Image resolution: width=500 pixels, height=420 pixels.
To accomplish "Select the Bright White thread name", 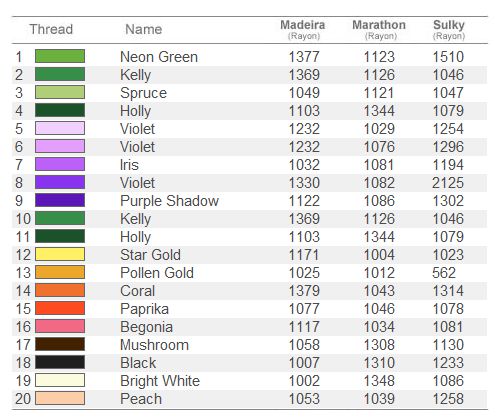I will 160,381.
